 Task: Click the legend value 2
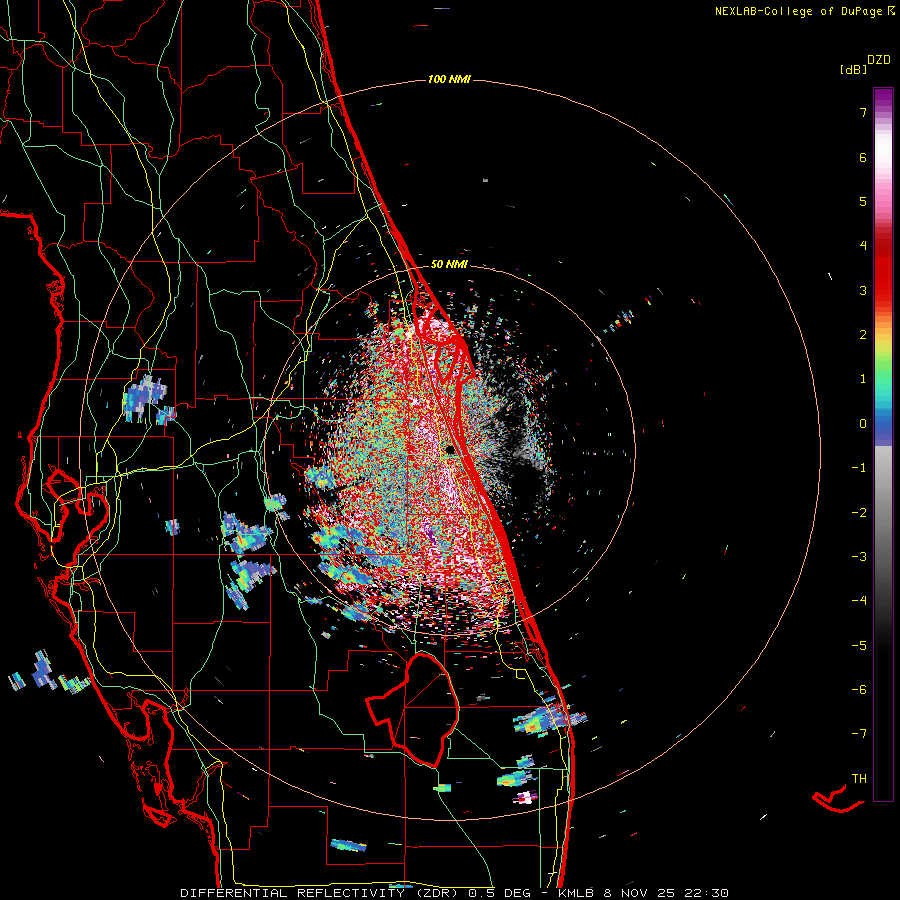863,335
